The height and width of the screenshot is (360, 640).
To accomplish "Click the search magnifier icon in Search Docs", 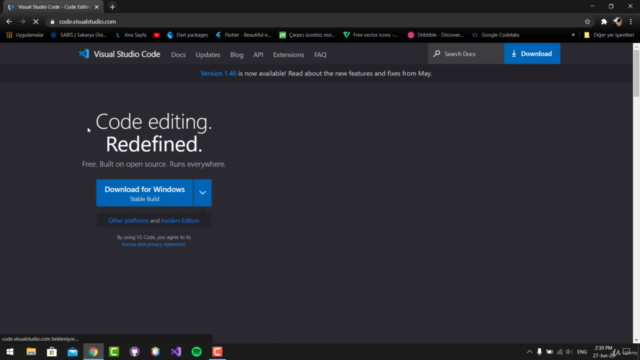I will [437, 53].
